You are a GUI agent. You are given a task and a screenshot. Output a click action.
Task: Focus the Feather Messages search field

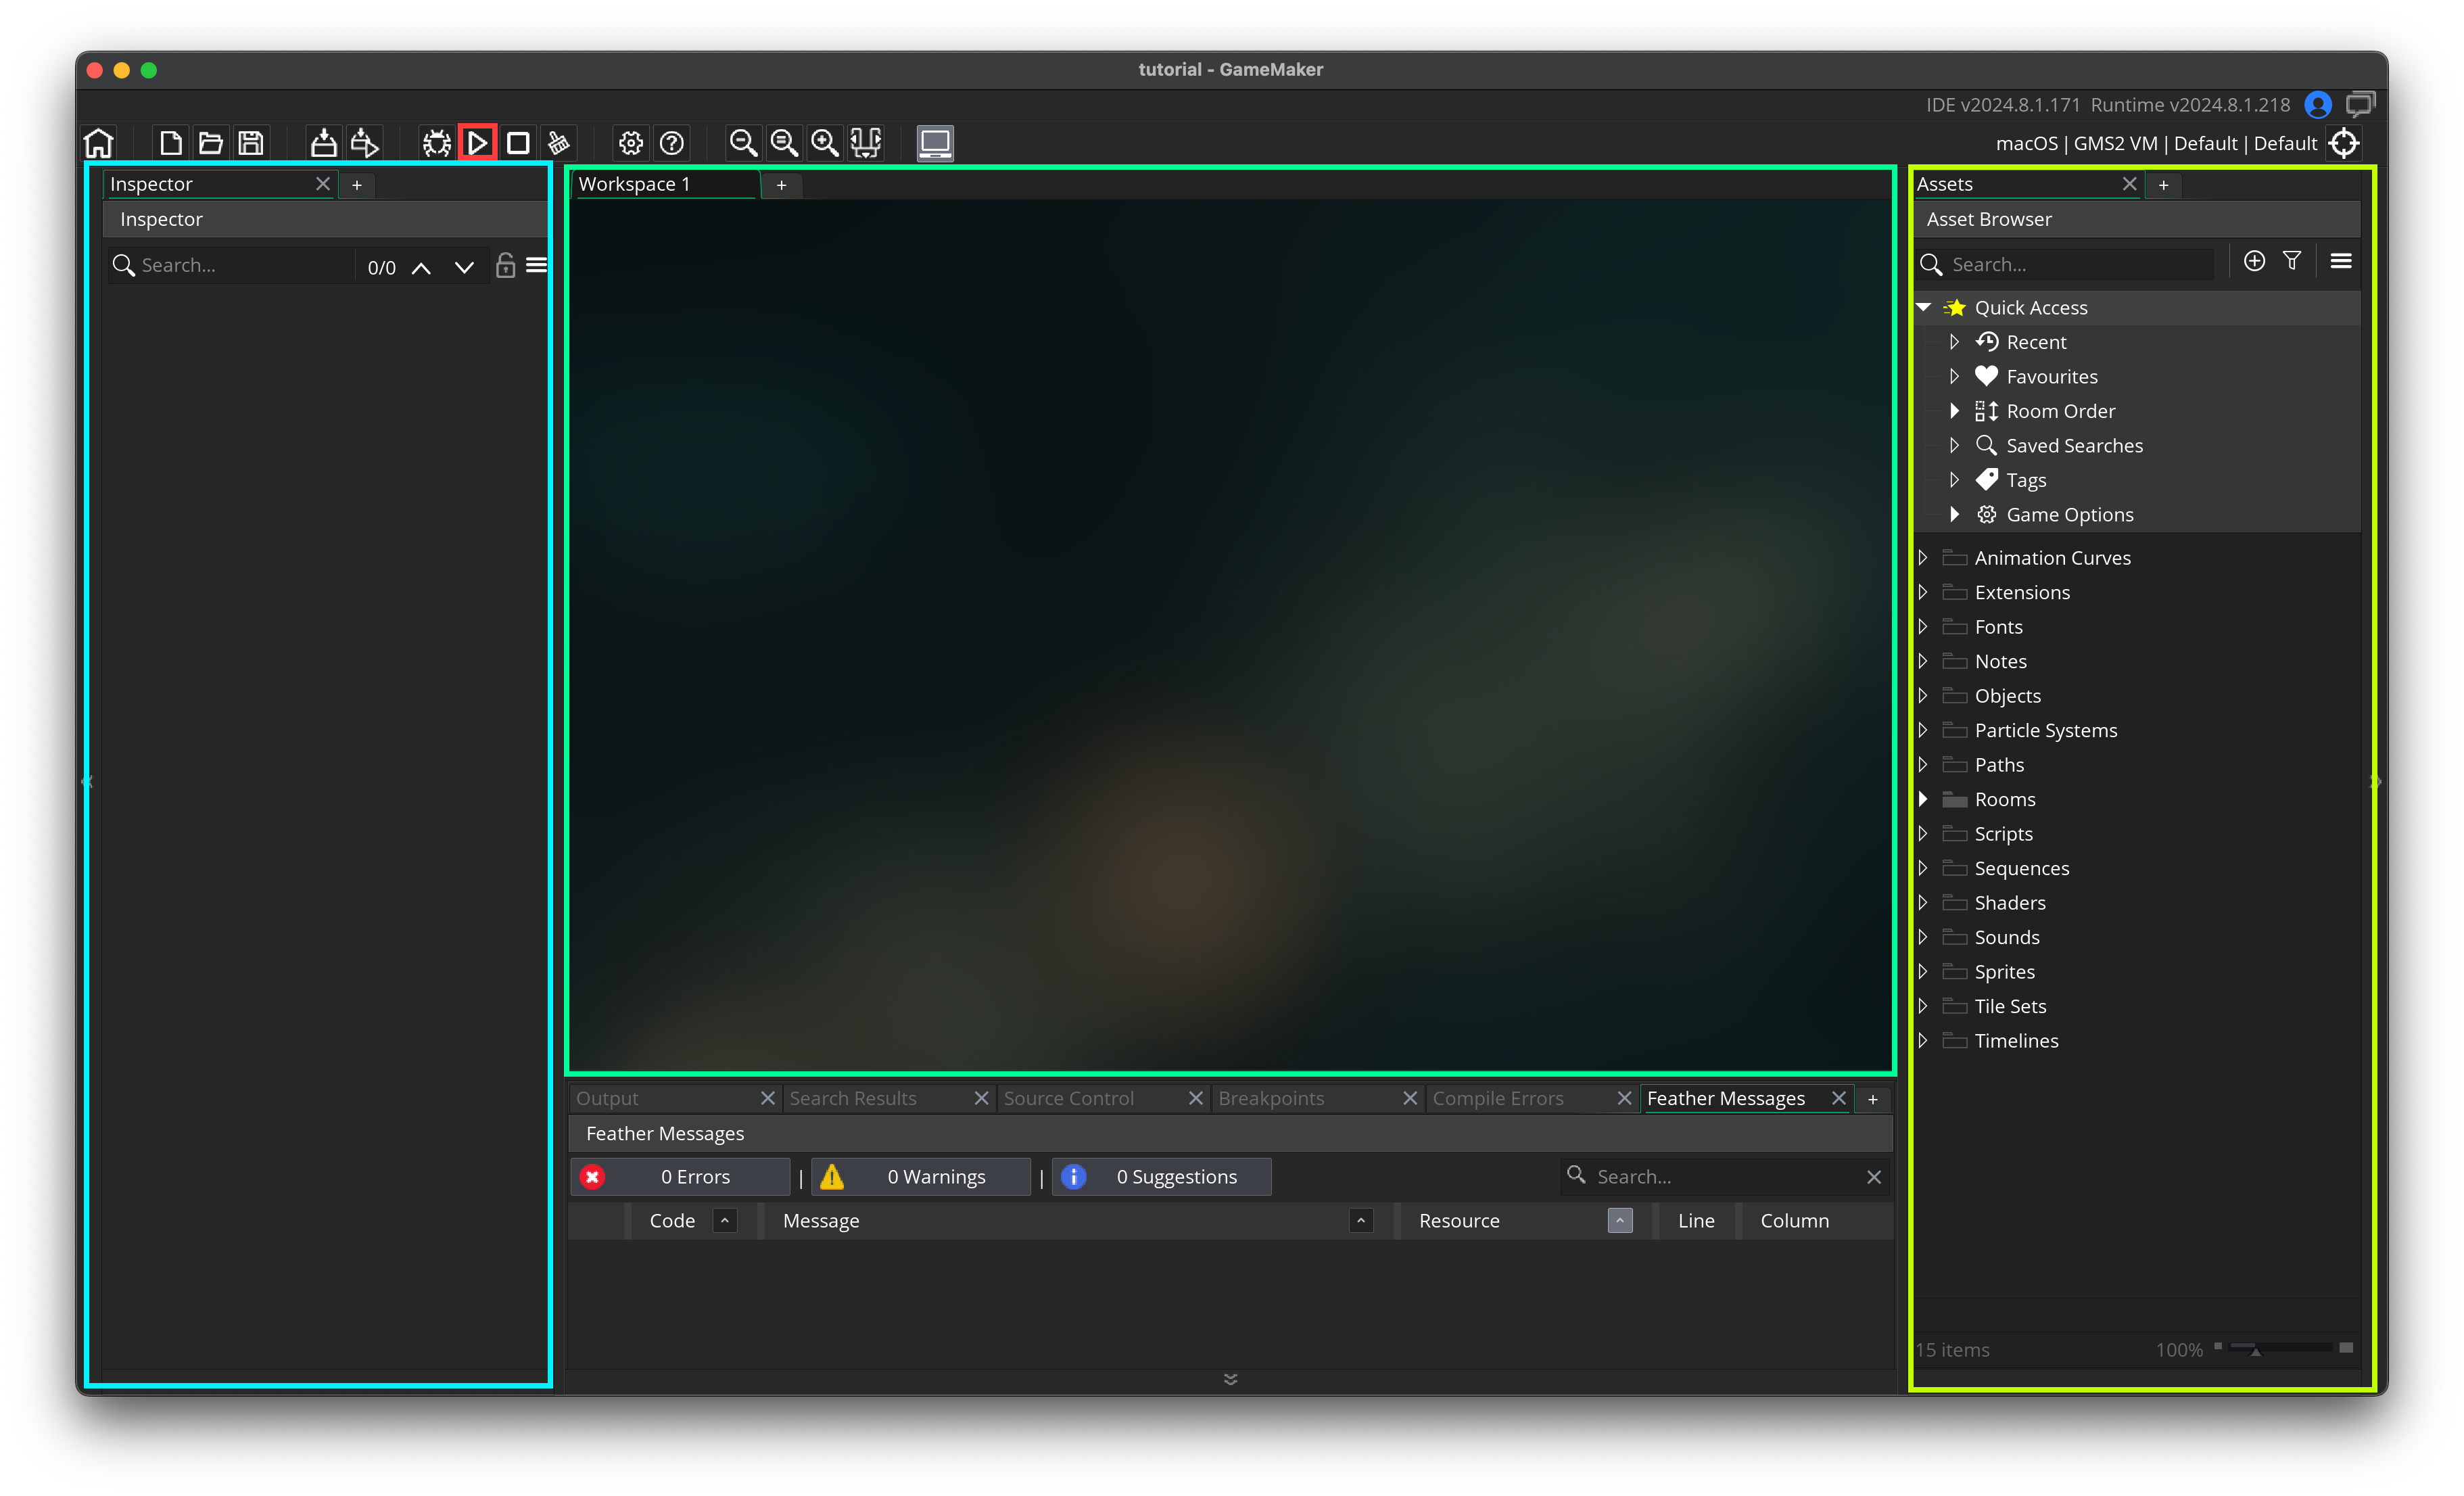1725,1177
